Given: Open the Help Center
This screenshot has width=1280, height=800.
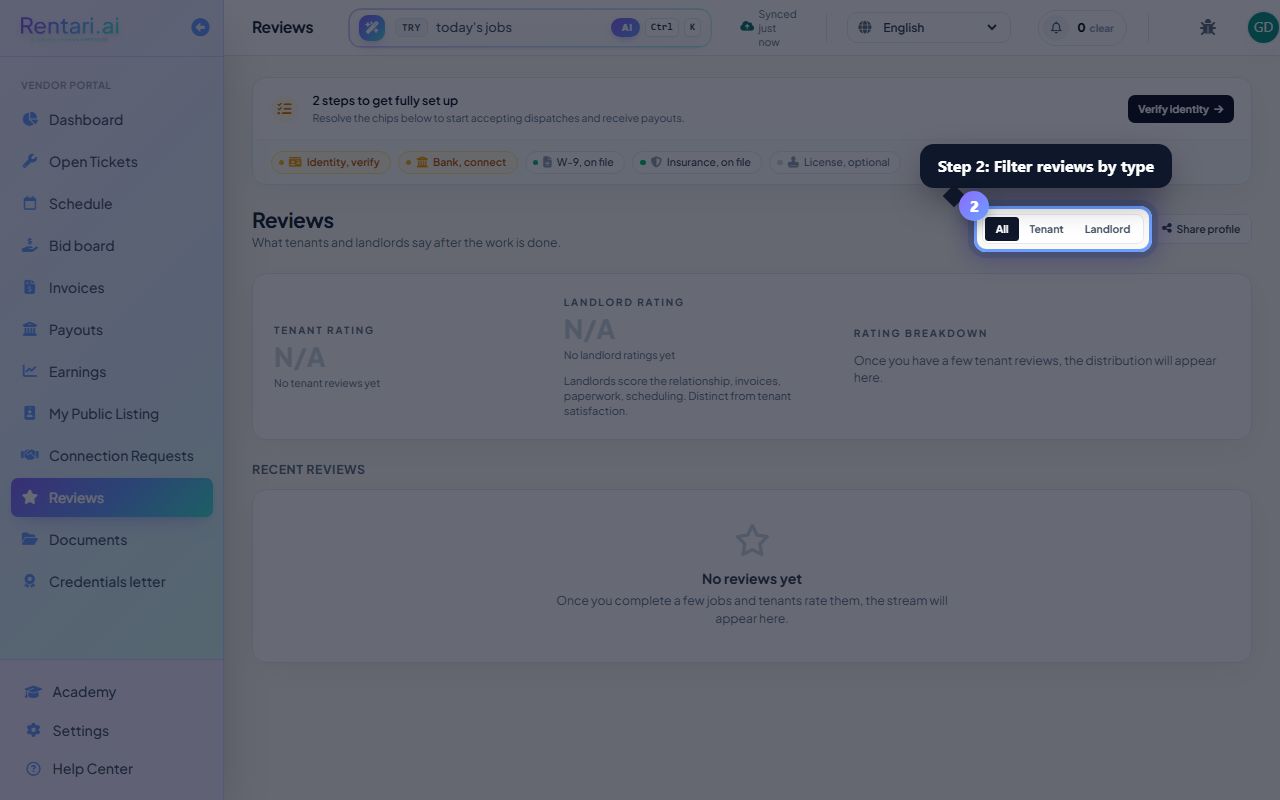Looking at the screenshot, I should (112, 769).
